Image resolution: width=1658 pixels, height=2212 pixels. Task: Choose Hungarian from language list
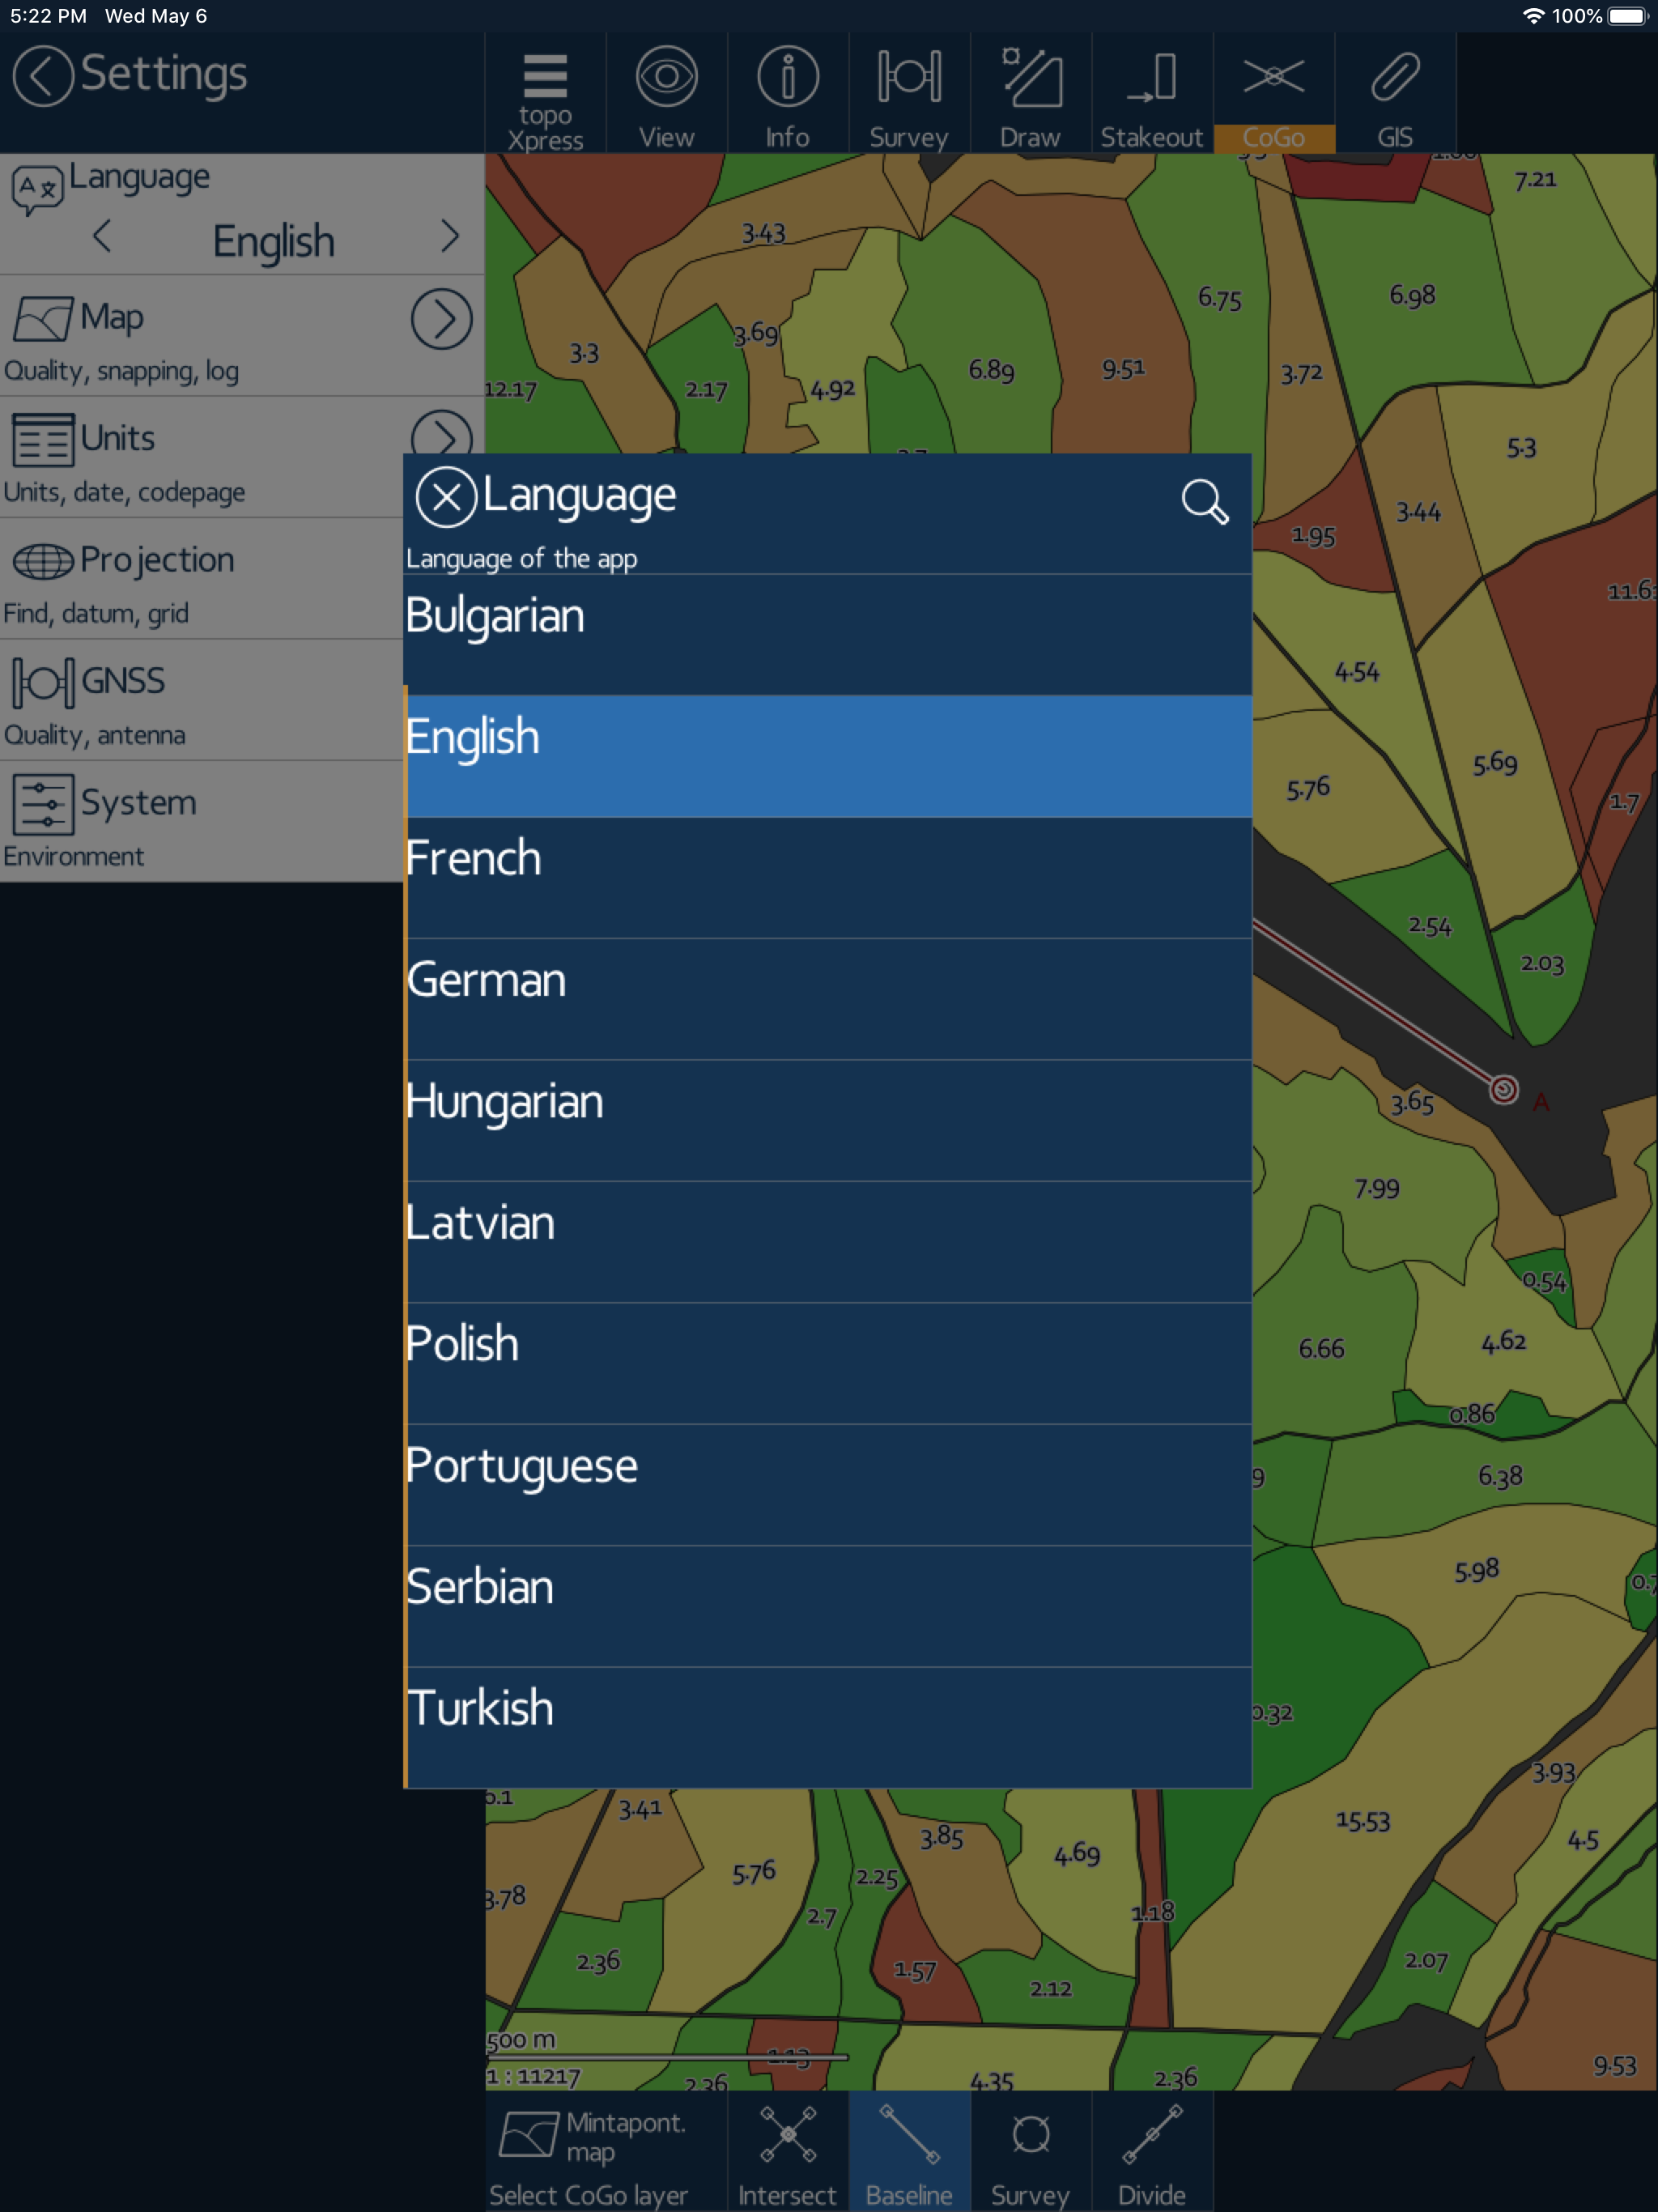tap(828, 1120)
